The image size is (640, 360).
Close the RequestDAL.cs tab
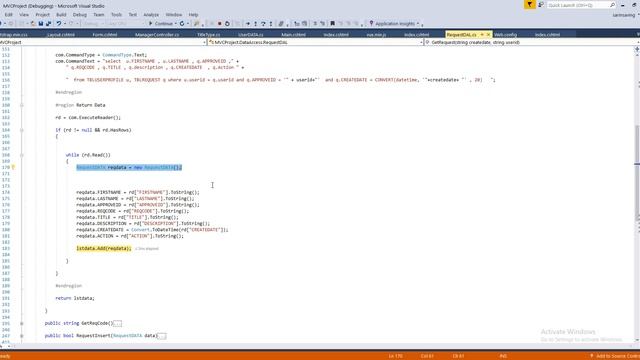[x=488, y=35]
